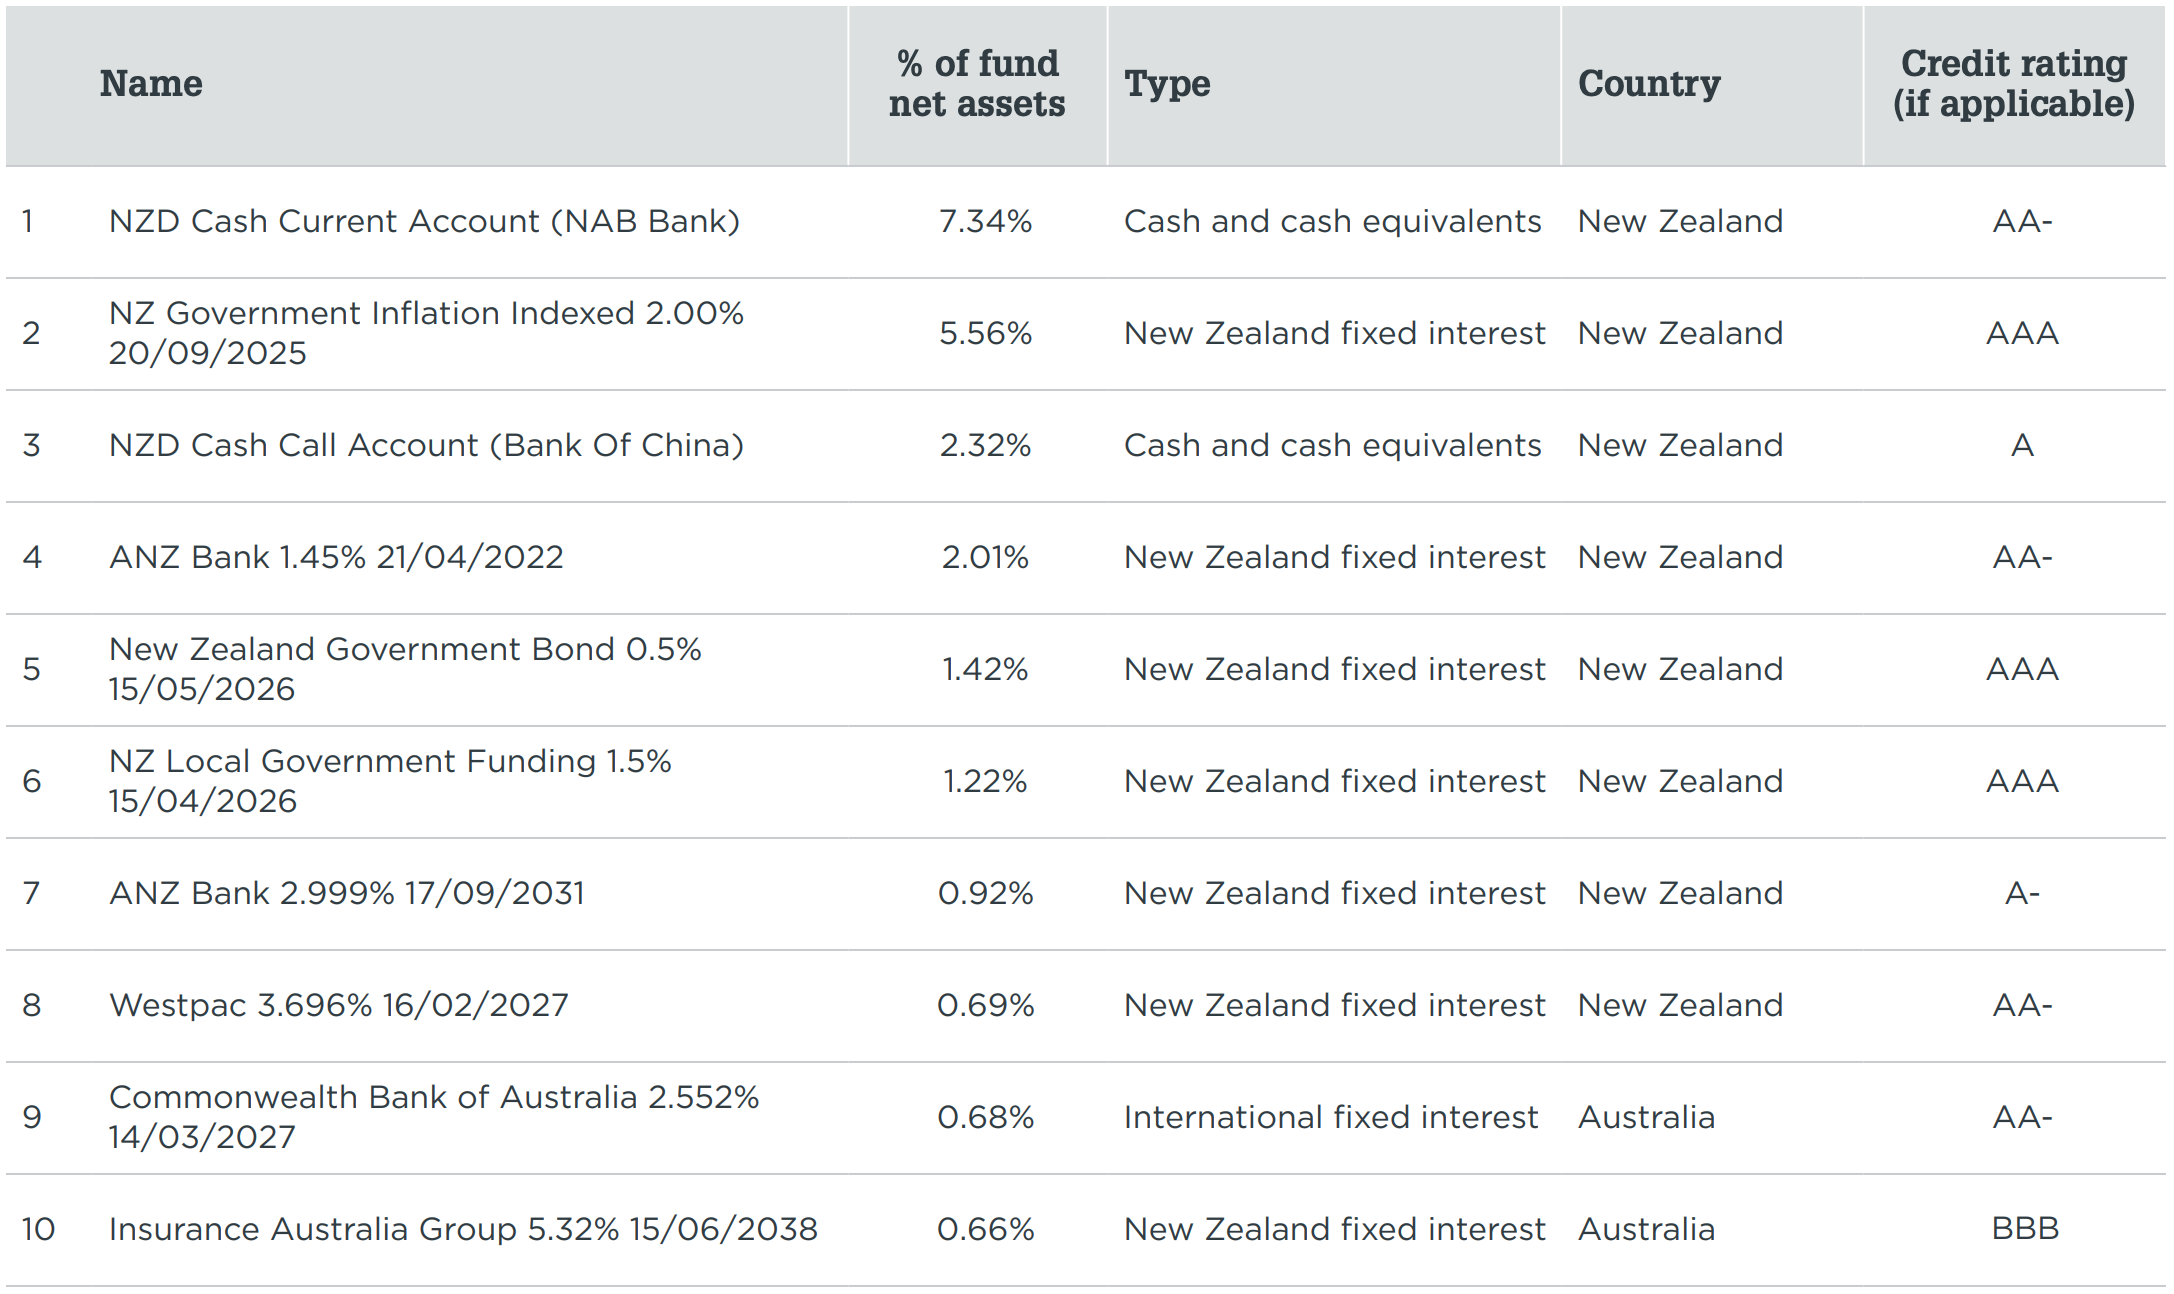Viewport: 2174px width, 1294px height.
Task: Select the BBB credit rating cell
Action: pos(2024,1229)
